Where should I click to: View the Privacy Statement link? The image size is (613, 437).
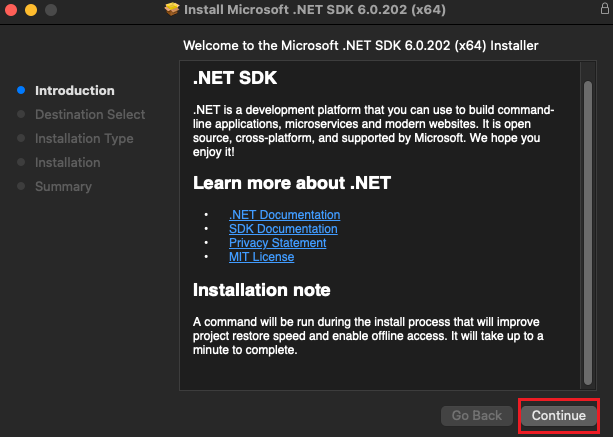(277, 243)
